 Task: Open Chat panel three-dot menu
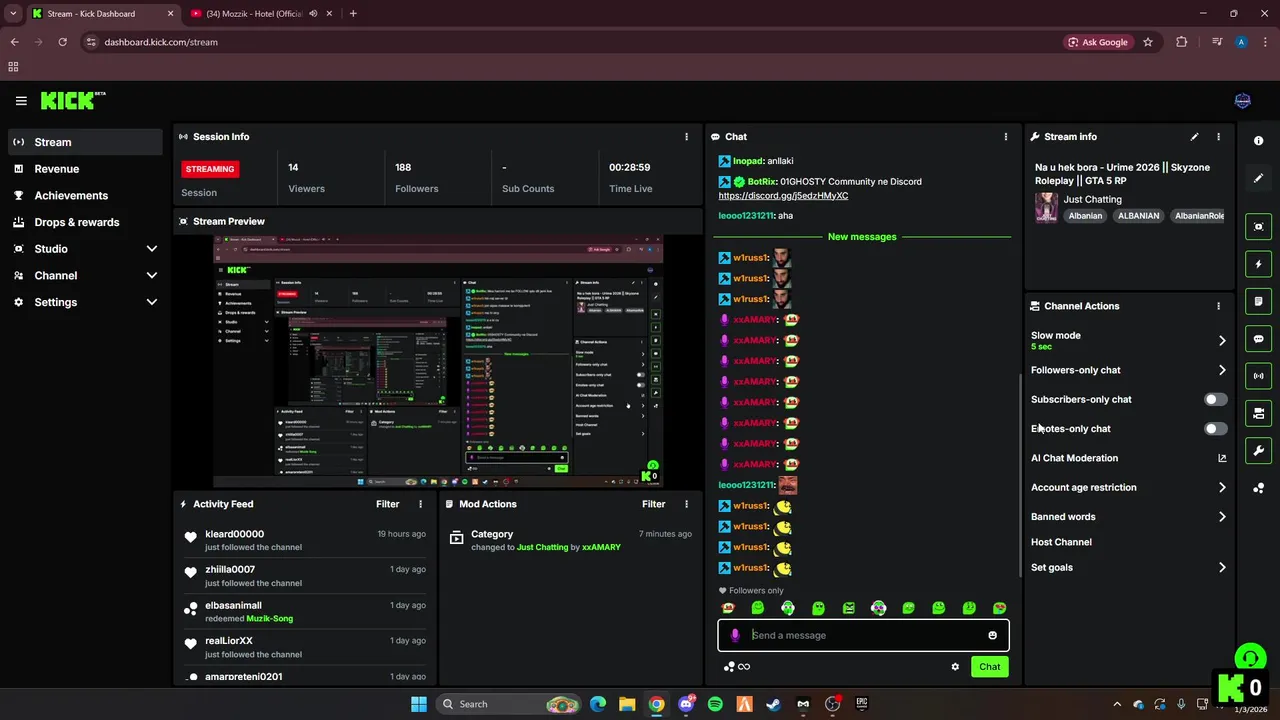[1006, 137]
